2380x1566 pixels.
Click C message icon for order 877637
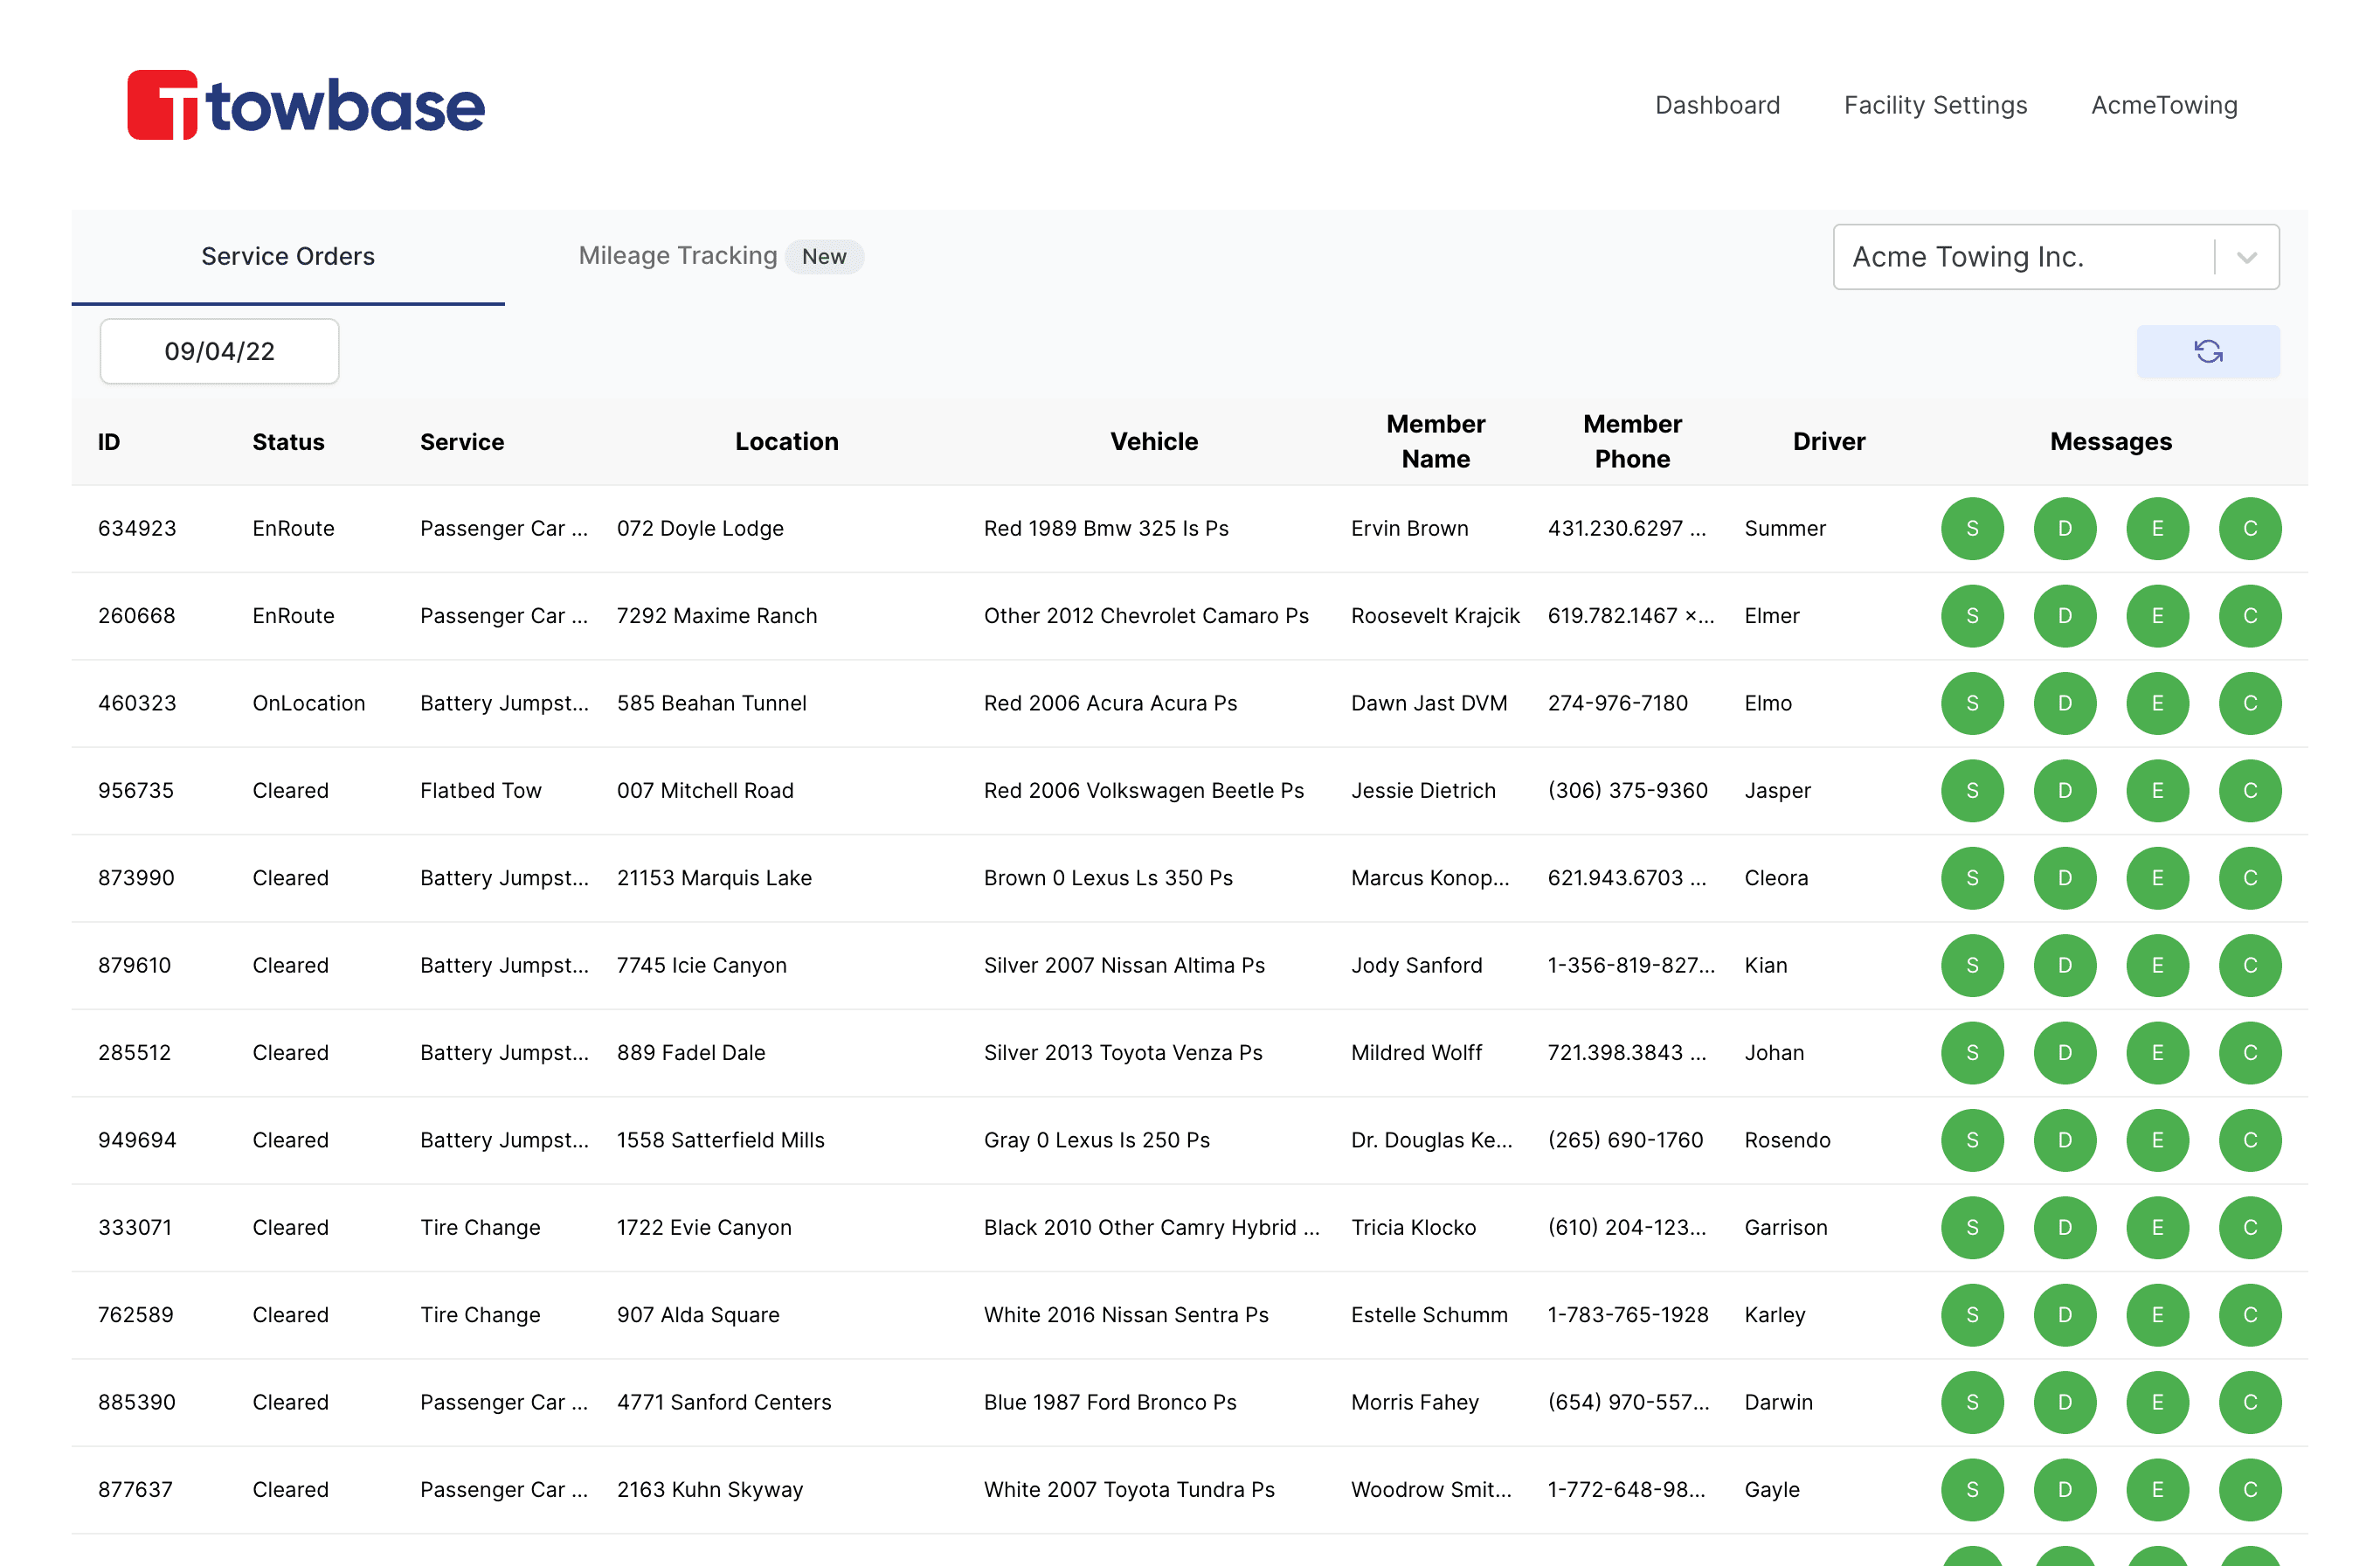click(2249, 1489)
